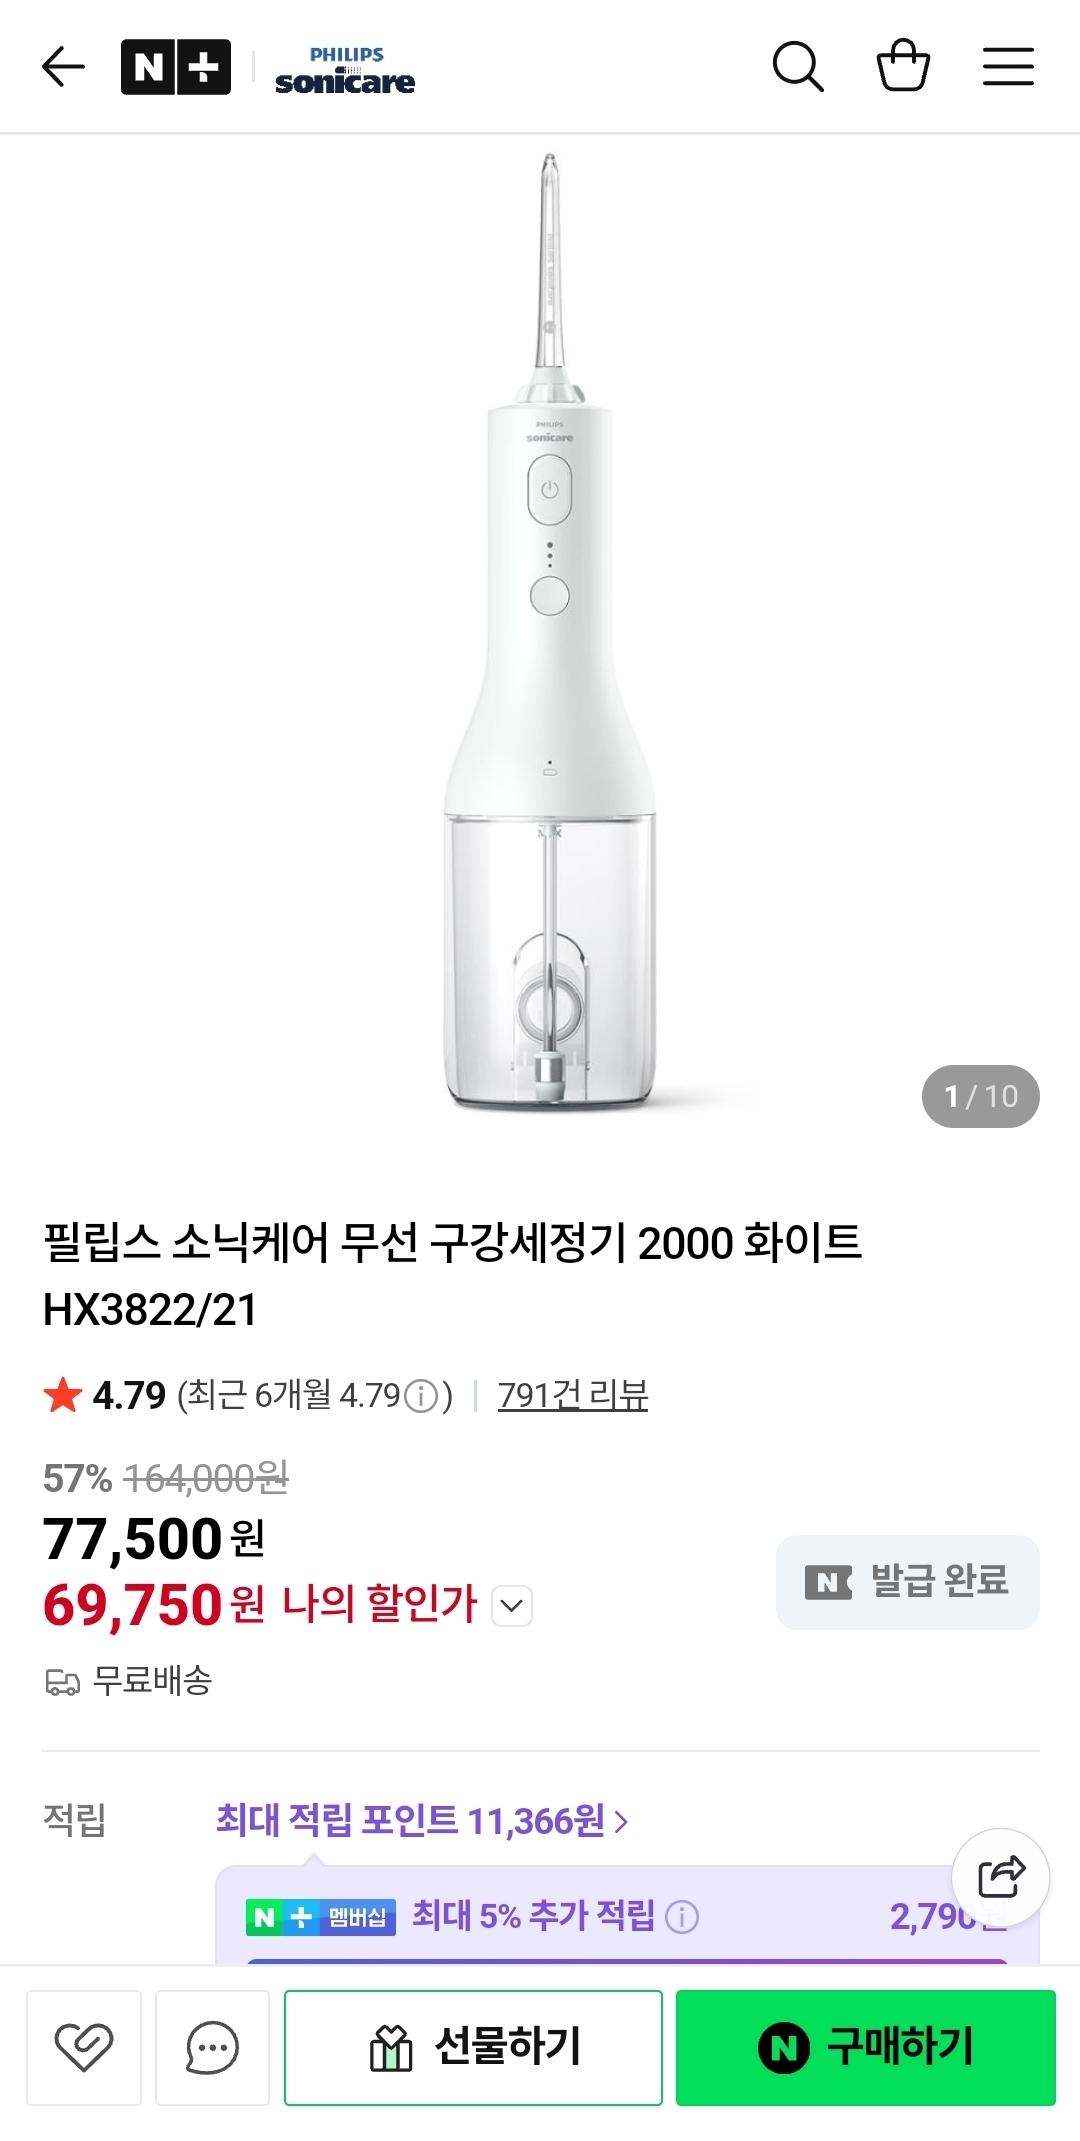Viewport: 1080px width, 2141px height.
Task: Tap the back arrow icon
Action: (x=63, y=67)
